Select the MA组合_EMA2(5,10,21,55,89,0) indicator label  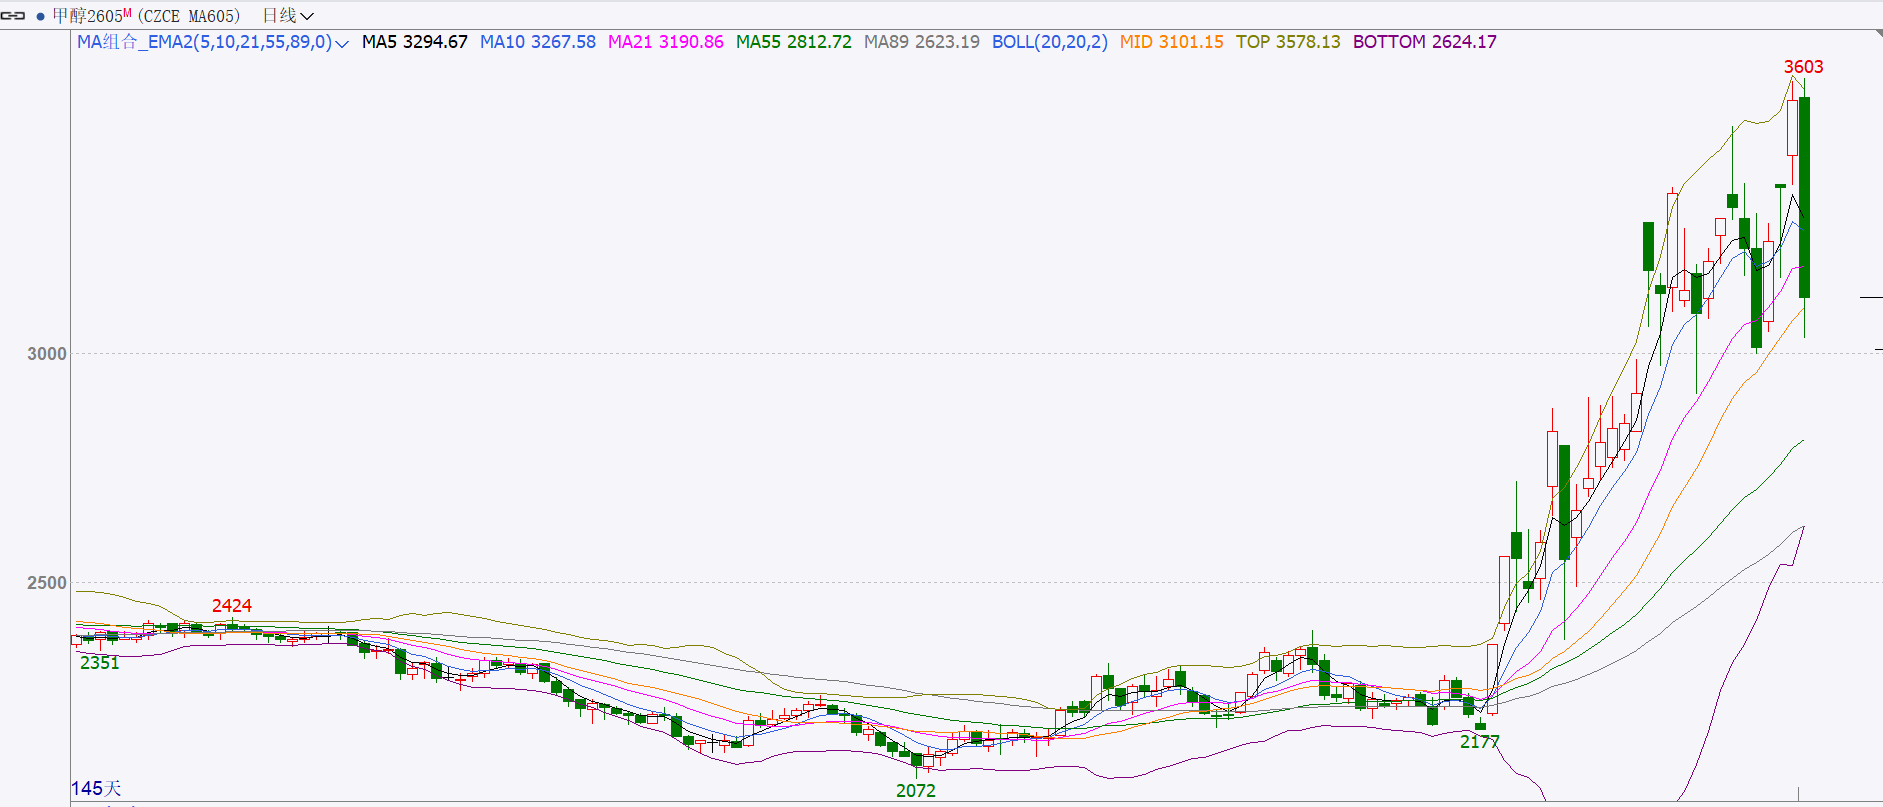coord(204,42)
